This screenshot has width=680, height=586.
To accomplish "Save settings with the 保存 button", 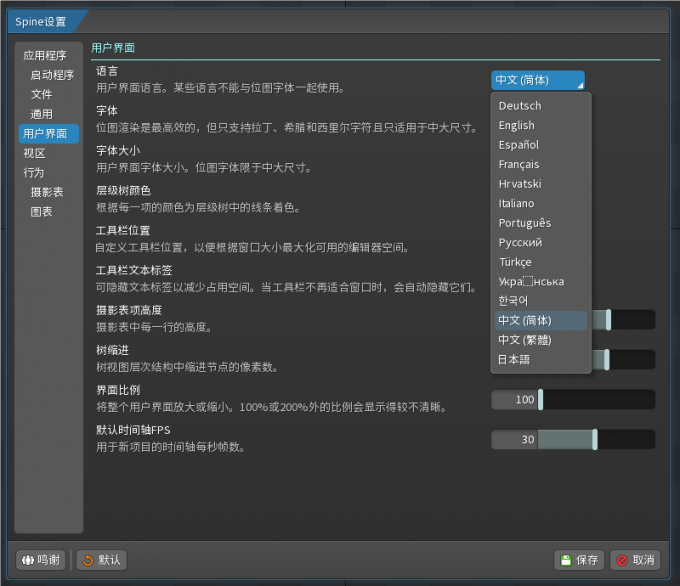I will pyautogui.click(x=579, y=560).
